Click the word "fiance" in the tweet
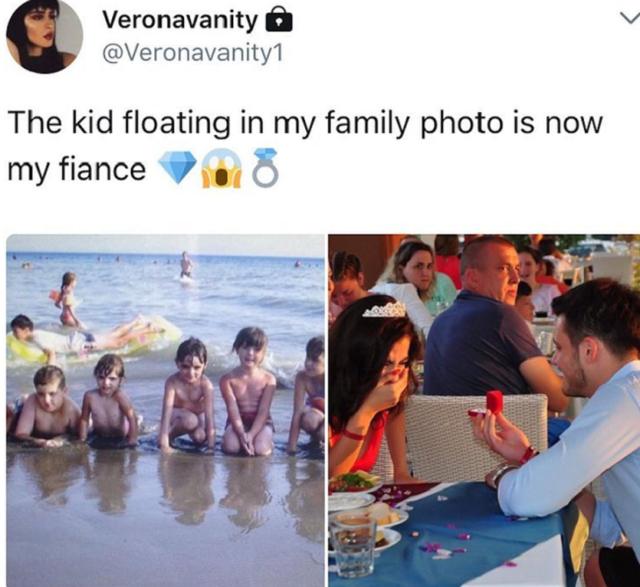This screenshot has height=587, width=640. 104,170
